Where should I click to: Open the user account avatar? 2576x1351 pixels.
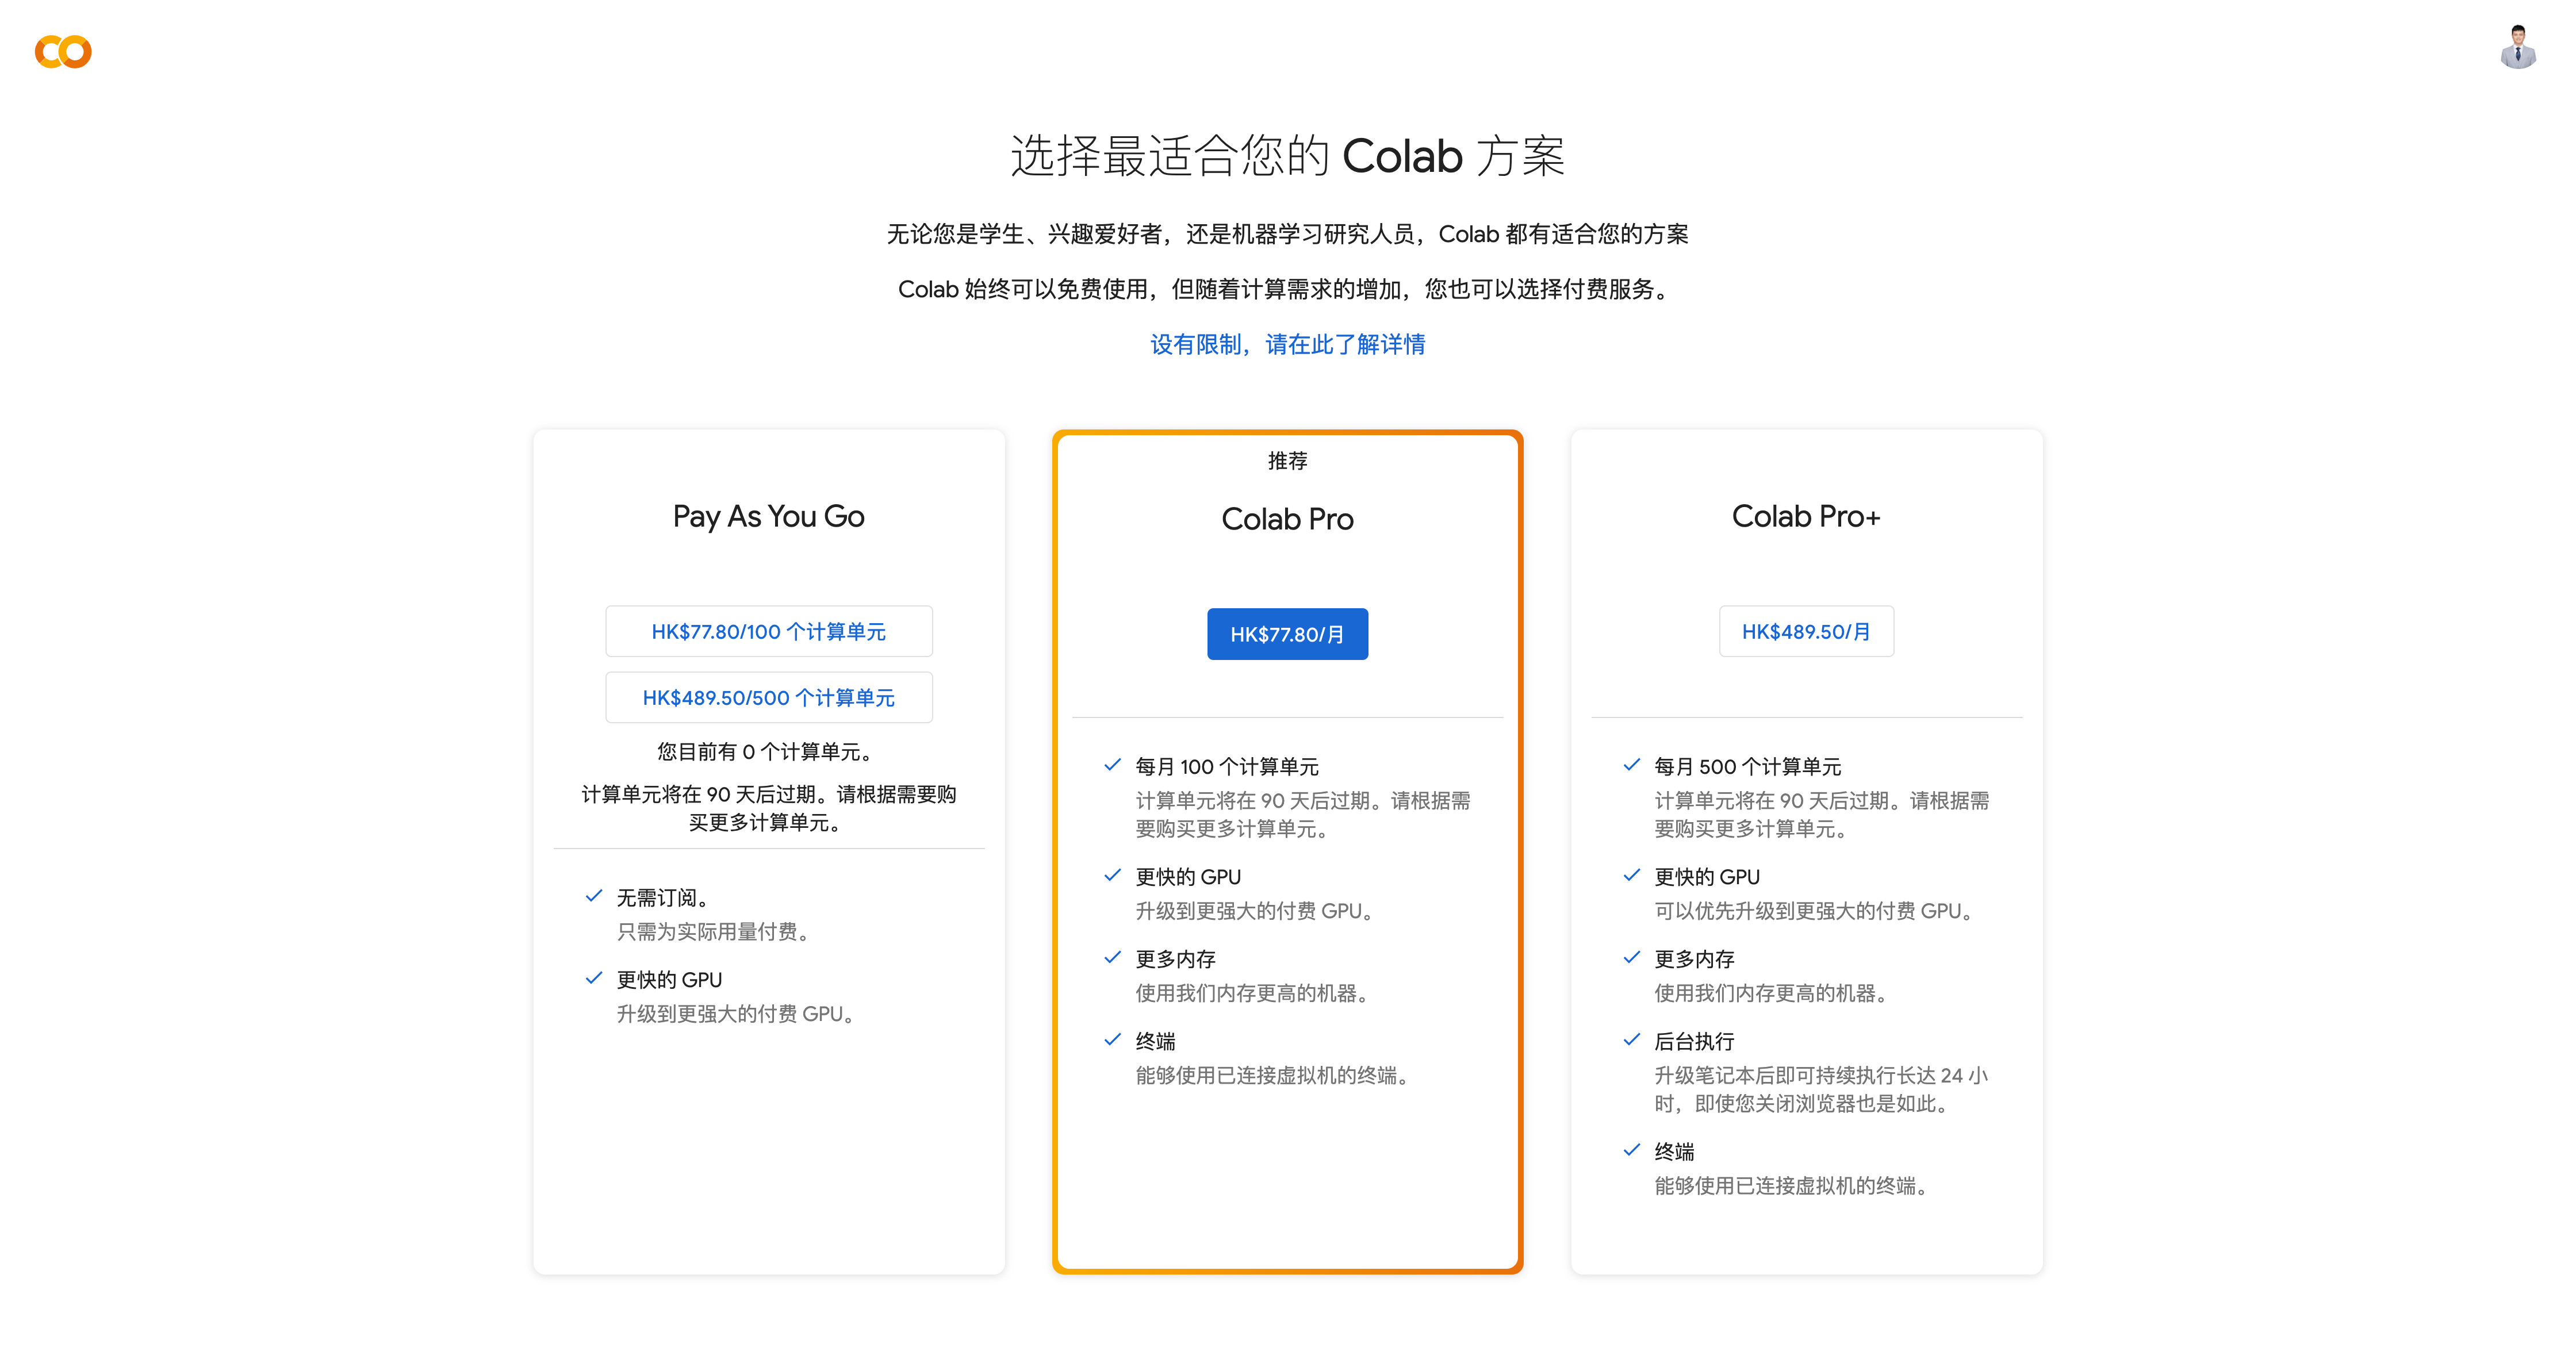2518,47
